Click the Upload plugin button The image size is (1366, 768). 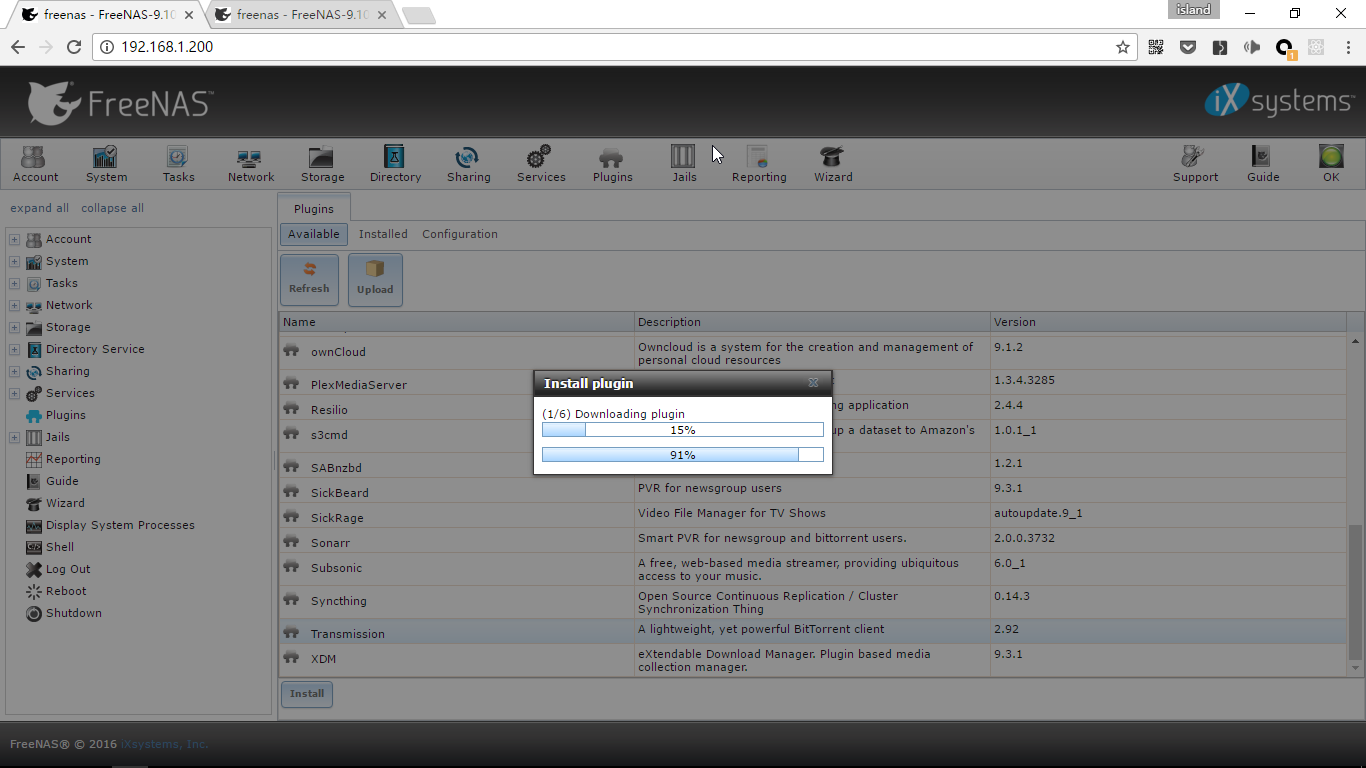tap(375, 279)
